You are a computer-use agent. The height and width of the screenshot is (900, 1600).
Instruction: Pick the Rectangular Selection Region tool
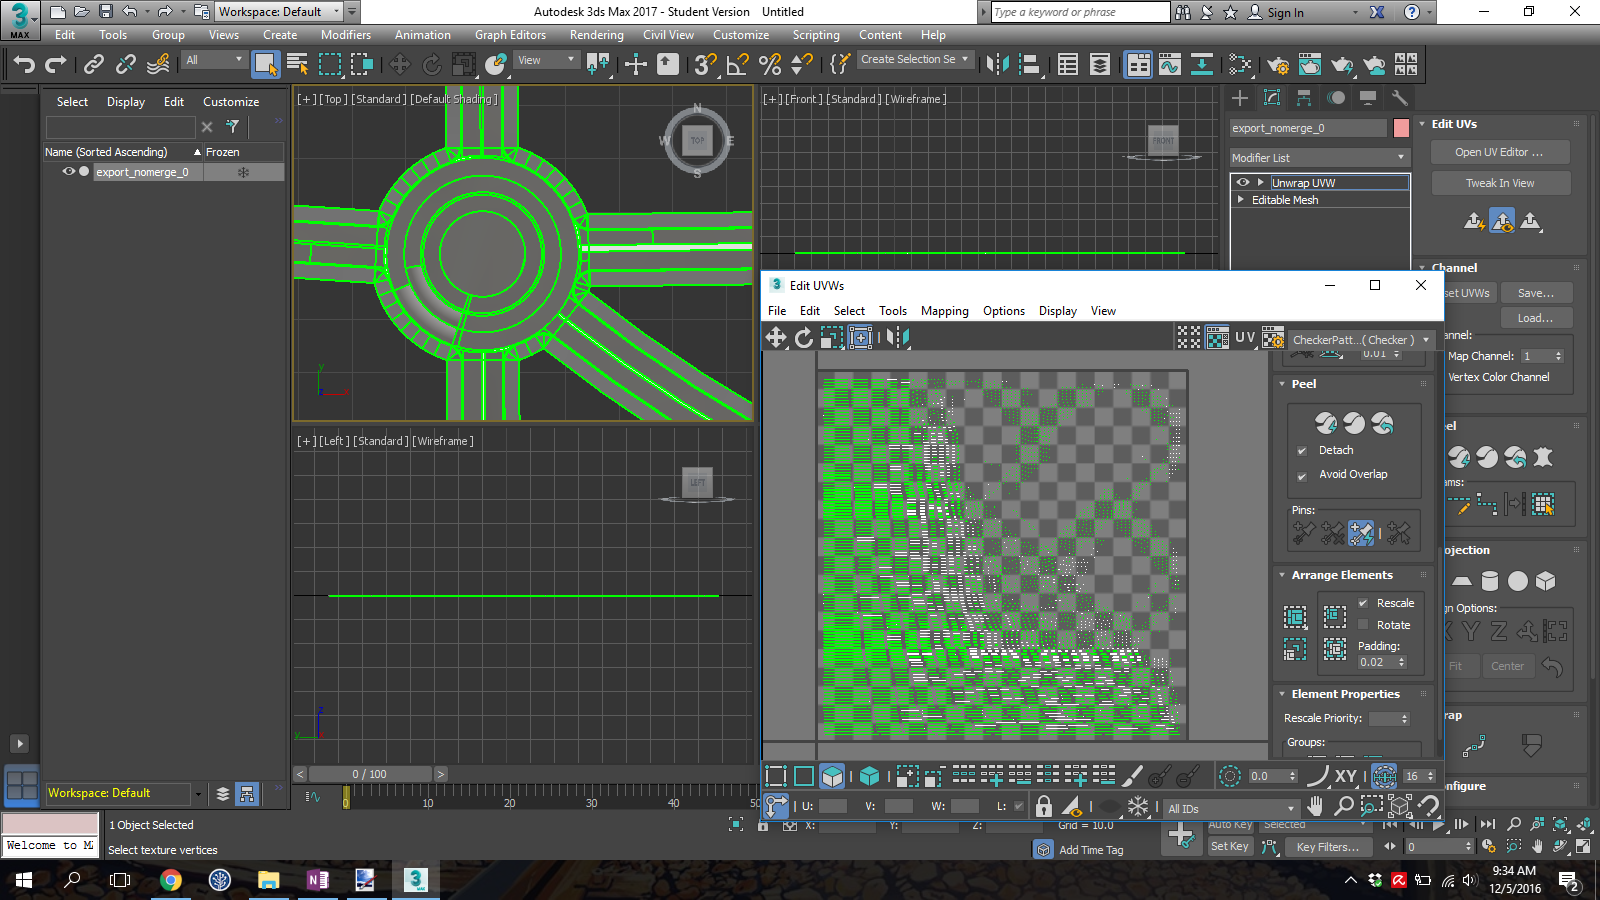(x=330, y=65)
